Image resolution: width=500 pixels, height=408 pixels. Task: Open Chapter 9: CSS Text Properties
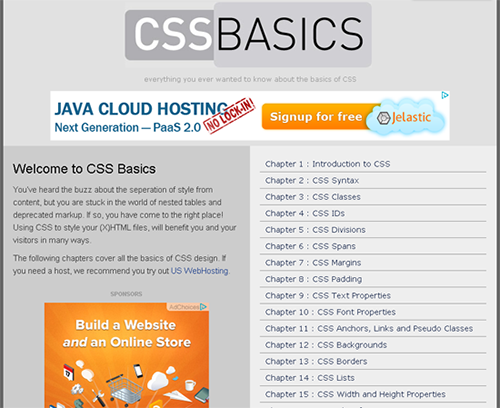[328, 296]
